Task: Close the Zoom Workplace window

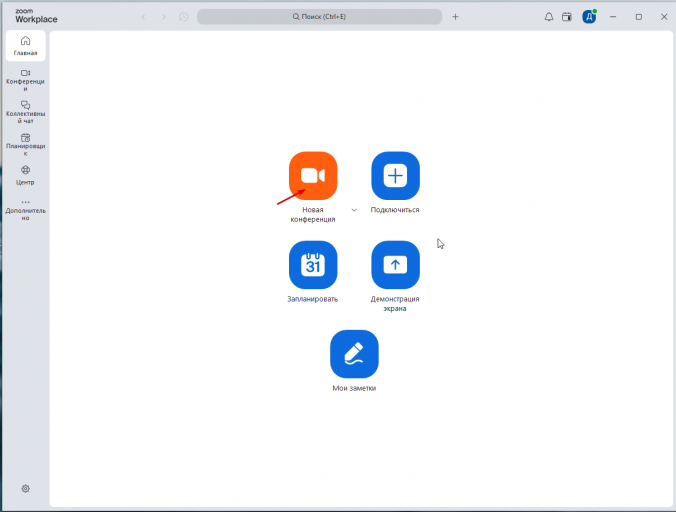Action: (664, 17)
